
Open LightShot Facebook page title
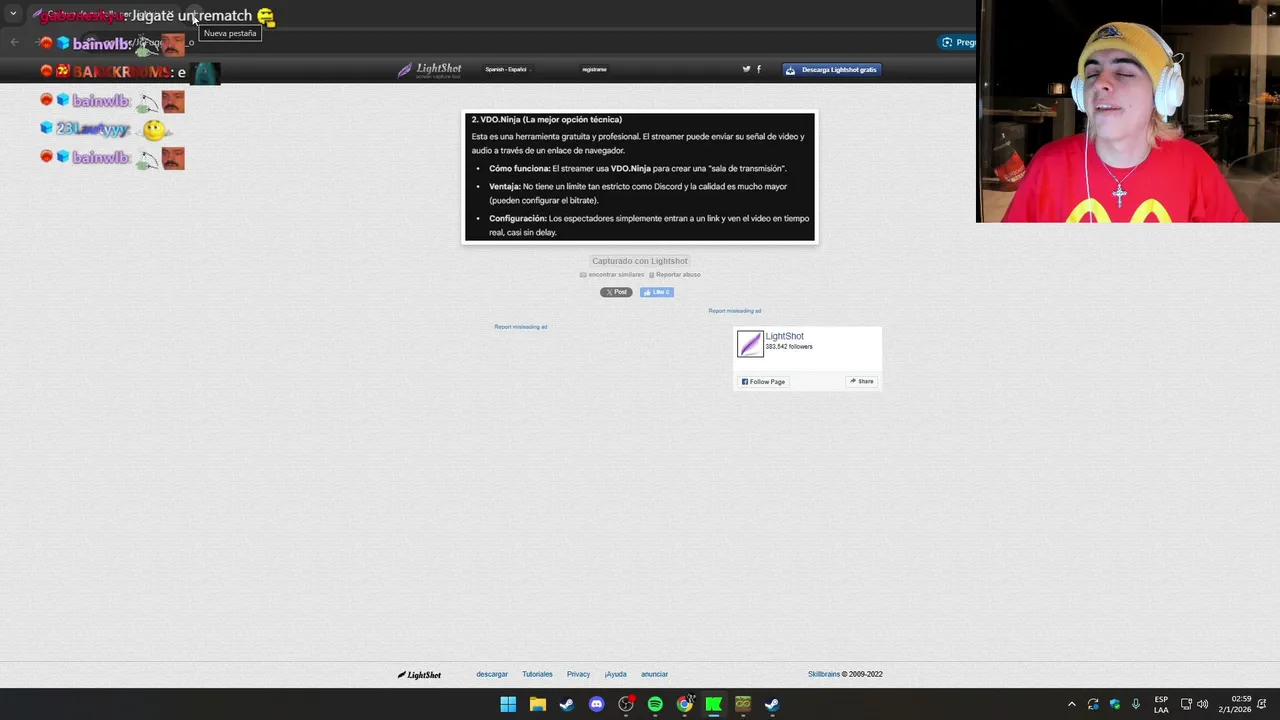[x=785, y=336]
